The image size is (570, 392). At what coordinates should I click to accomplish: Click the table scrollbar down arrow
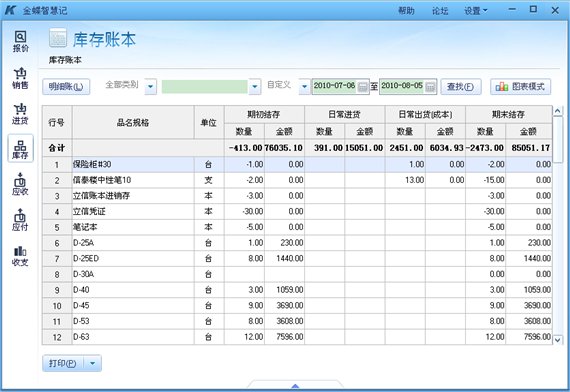[558, 340]
